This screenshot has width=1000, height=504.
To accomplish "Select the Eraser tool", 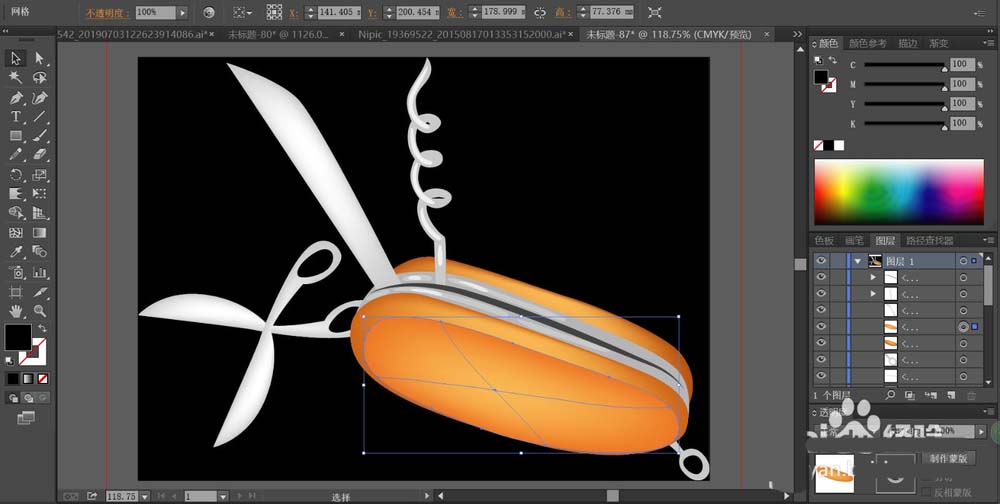I will point(40,155).
